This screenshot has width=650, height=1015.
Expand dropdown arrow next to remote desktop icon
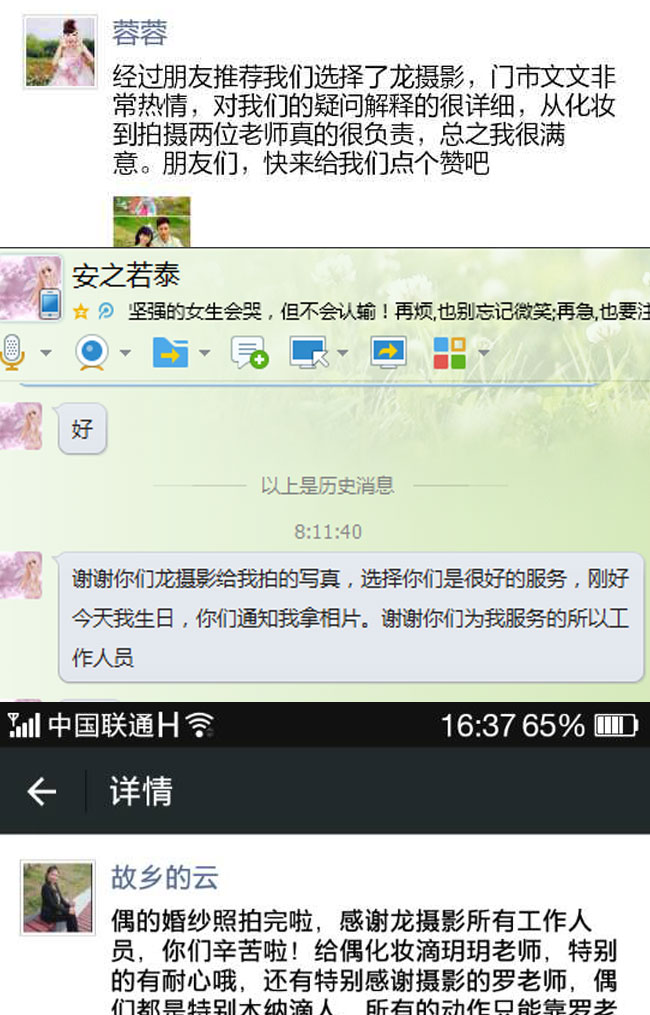point(343,353)
